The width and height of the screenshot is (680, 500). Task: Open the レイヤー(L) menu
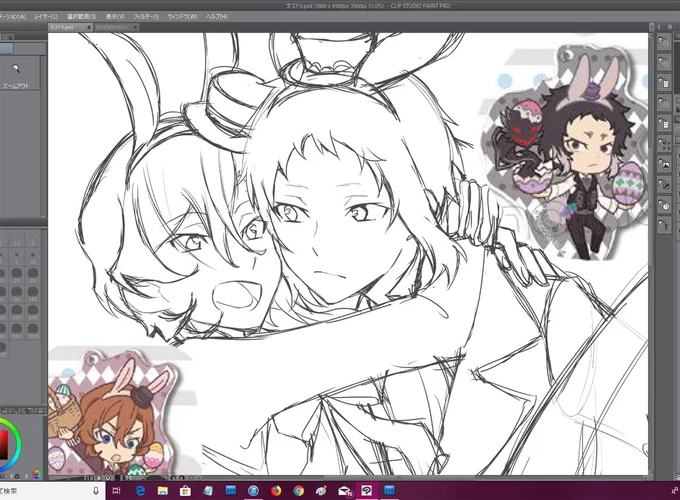(x=46, y=16)
